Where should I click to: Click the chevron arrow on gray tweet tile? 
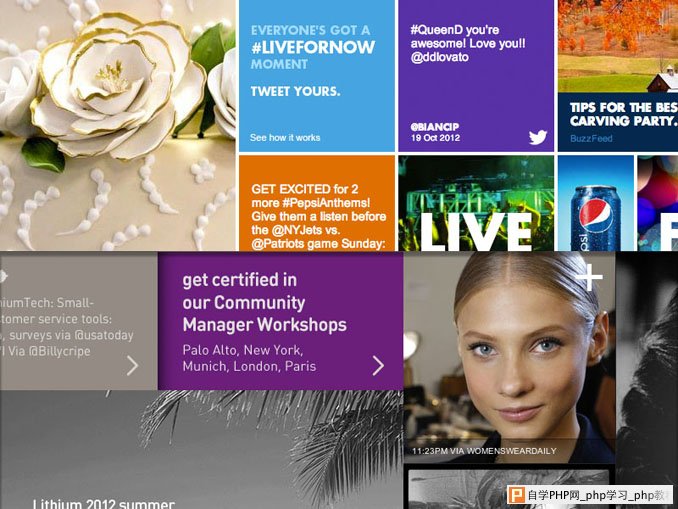[133, 366]
